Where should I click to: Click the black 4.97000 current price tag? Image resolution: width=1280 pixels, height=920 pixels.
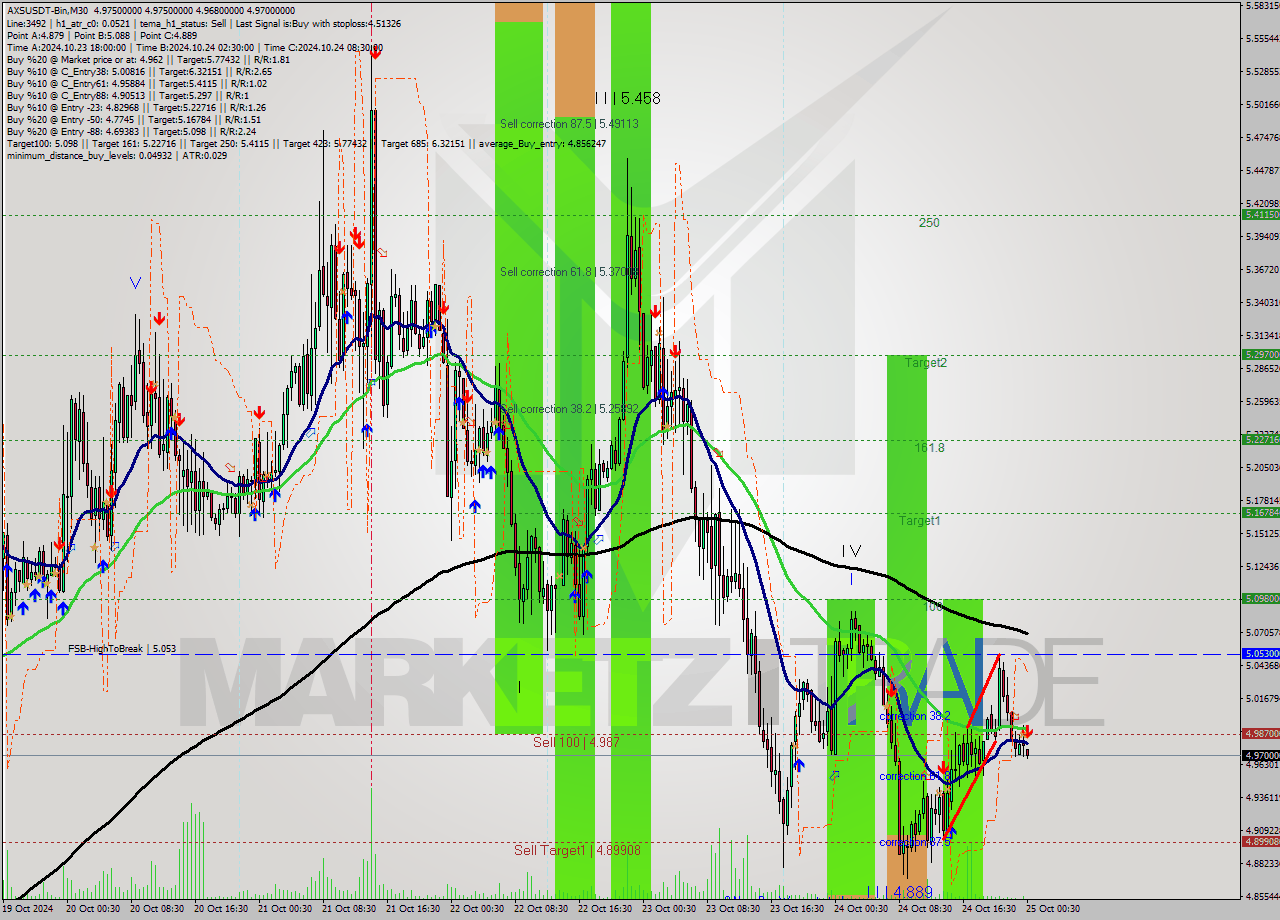coord(1260,755)
